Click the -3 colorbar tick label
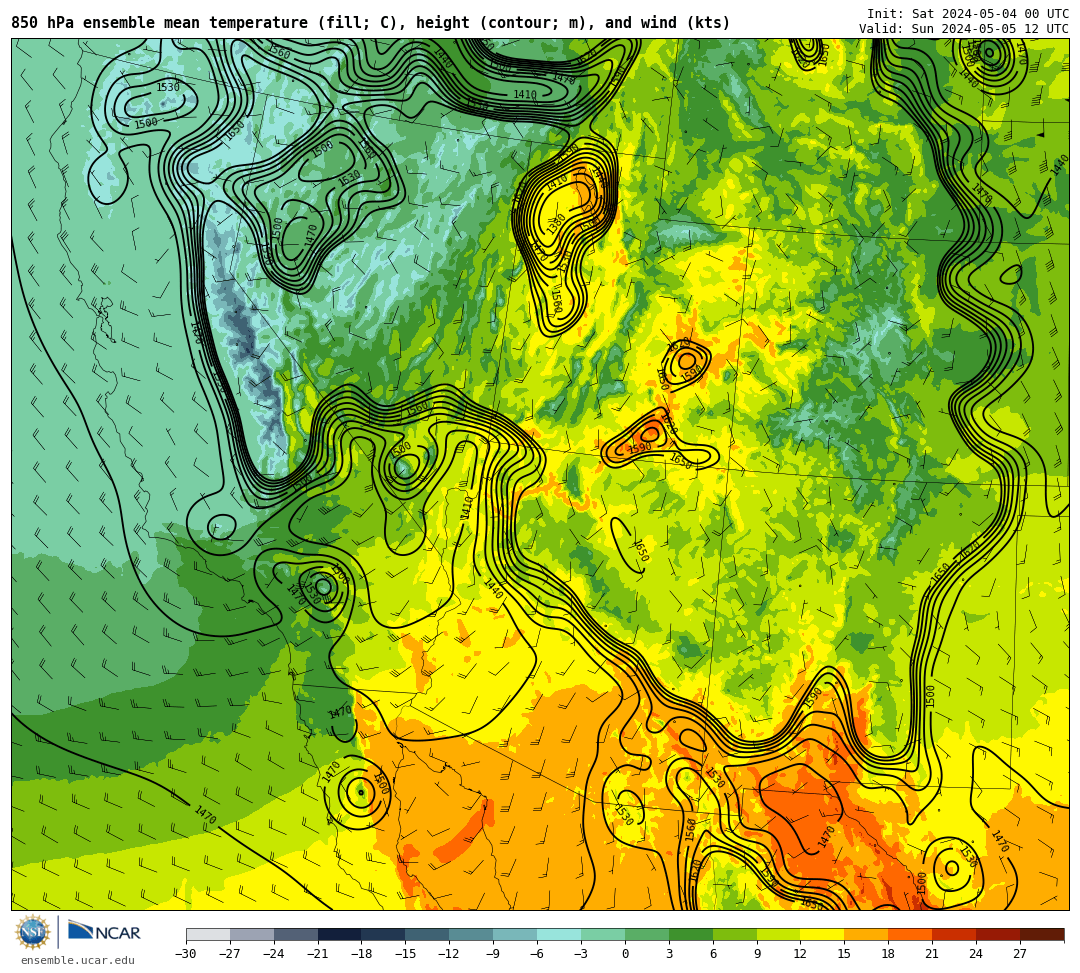 [579, 954]
